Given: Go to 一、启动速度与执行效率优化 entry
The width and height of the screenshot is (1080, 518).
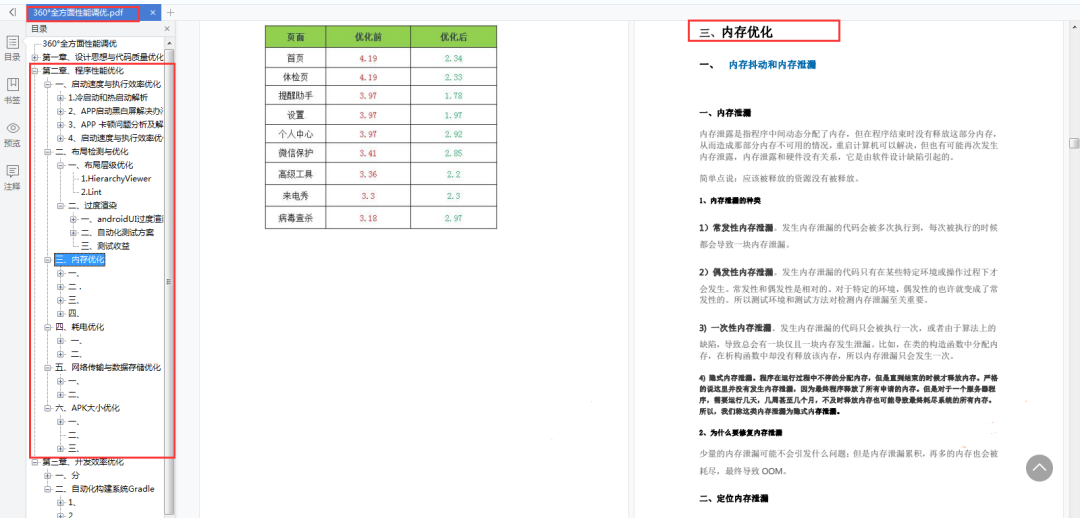Looking at the screenshot, I should coord(108,84).
